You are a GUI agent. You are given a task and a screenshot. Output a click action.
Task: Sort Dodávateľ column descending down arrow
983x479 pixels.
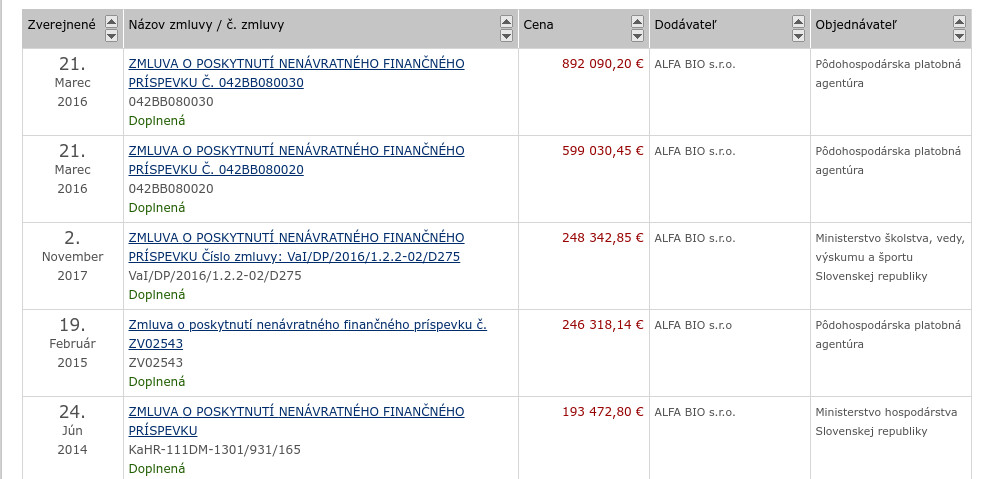click(795, 36)
